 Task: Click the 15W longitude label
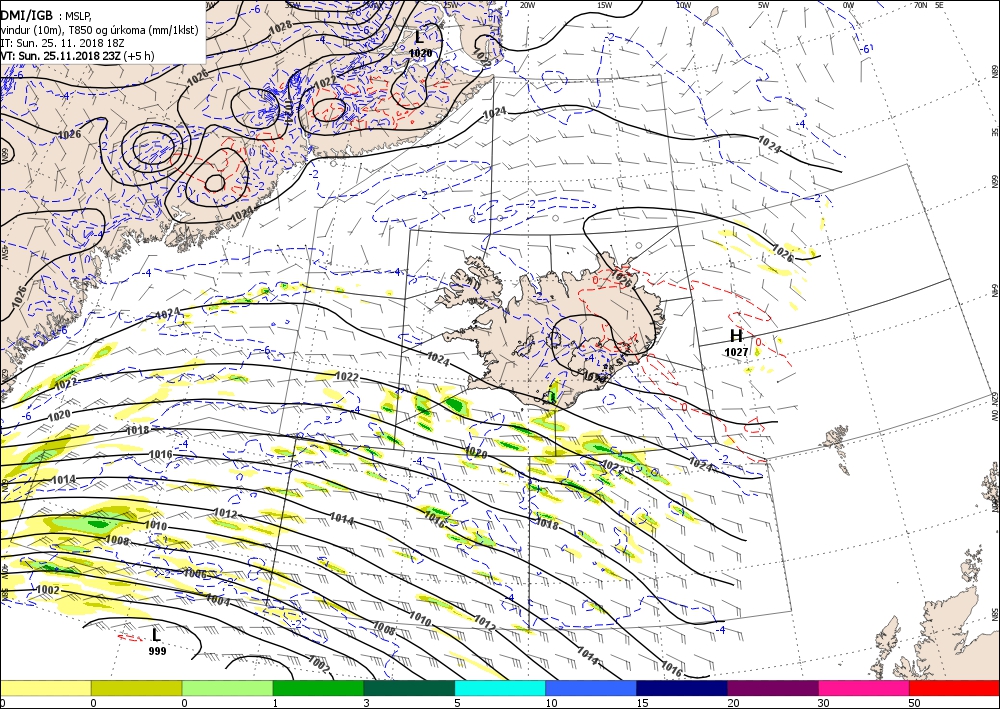pyautogui.click(x=605, y=5)
